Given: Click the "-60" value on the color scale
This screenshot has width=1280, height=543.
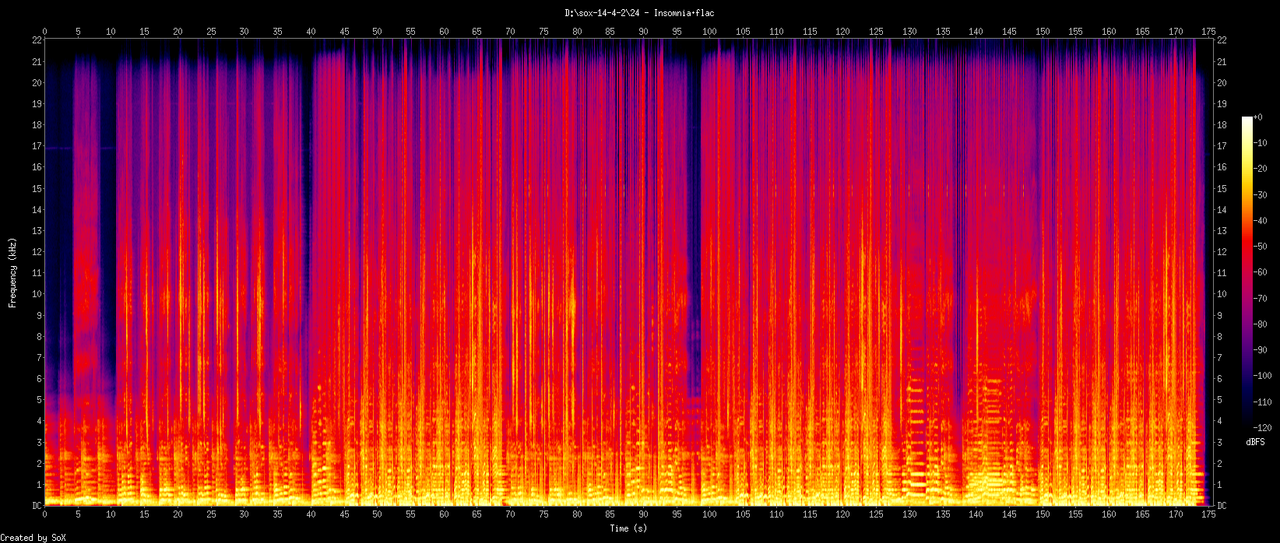Looking at the screenshot, I should tap(1263, 274).
